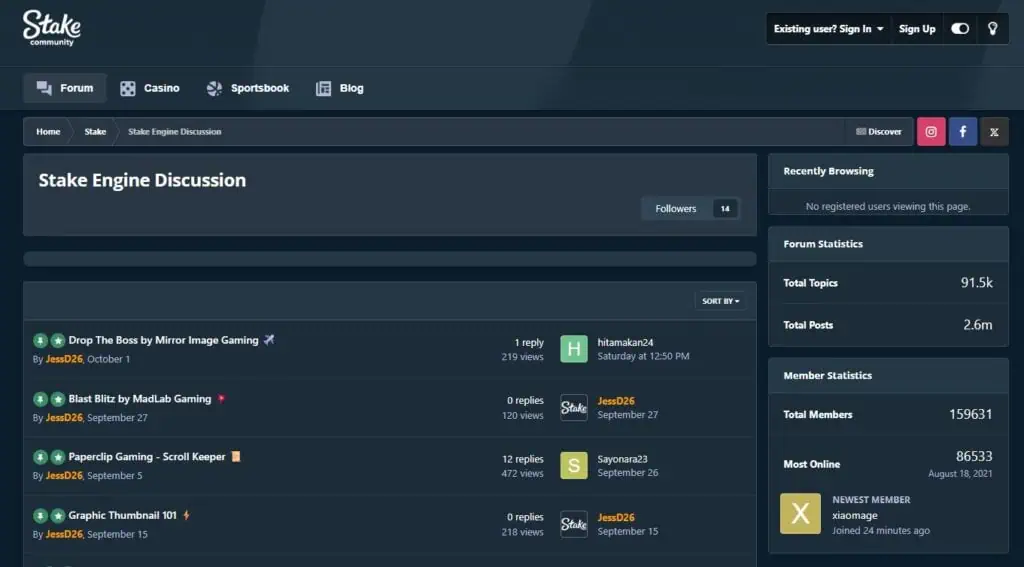Go to the Blog tab
Viewport: 1024px width, 567px height.
point(340,88)
